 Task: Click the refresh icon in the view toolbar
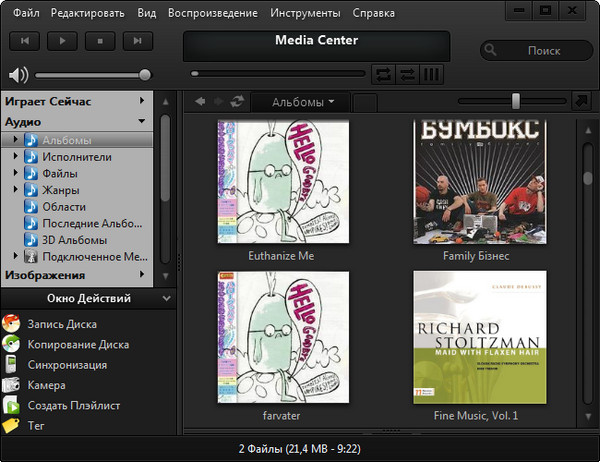(x=236, y=102)
